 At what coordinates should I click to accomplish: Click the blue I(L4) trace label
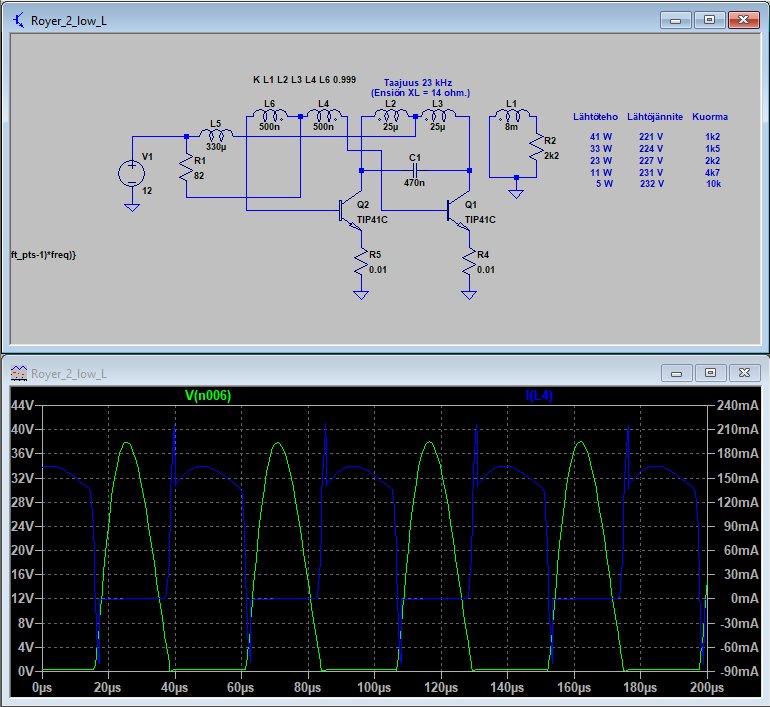point(539,395)
